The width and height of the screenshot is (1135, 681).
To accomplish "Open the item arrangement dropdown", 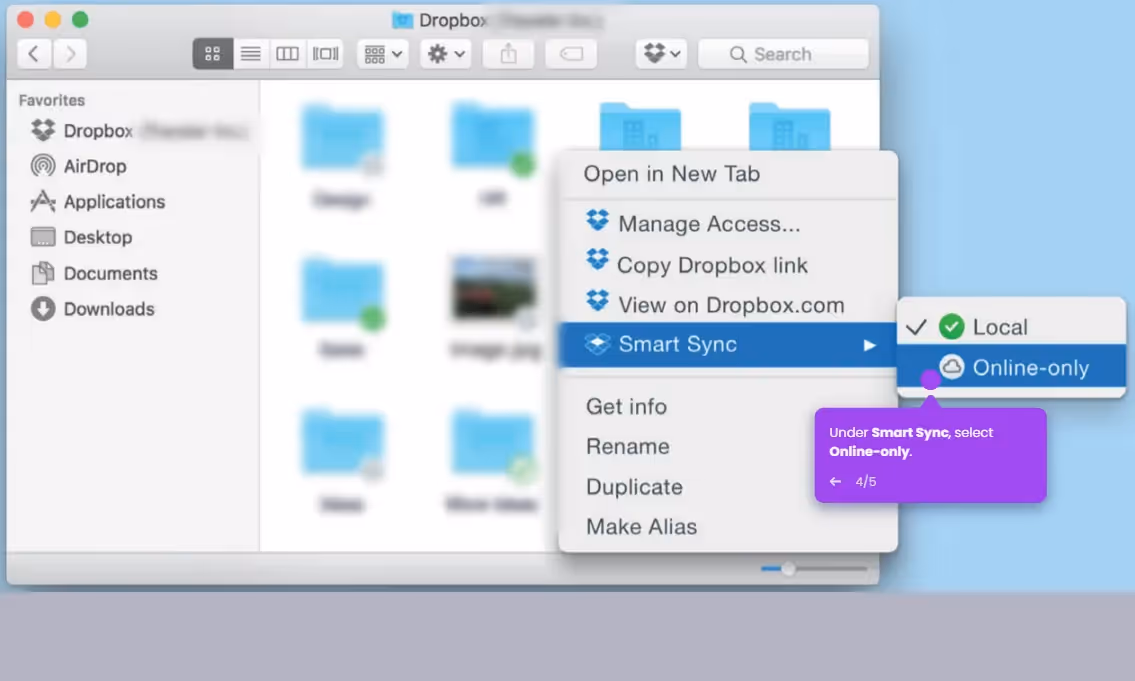I will click(x=383, y=54).
